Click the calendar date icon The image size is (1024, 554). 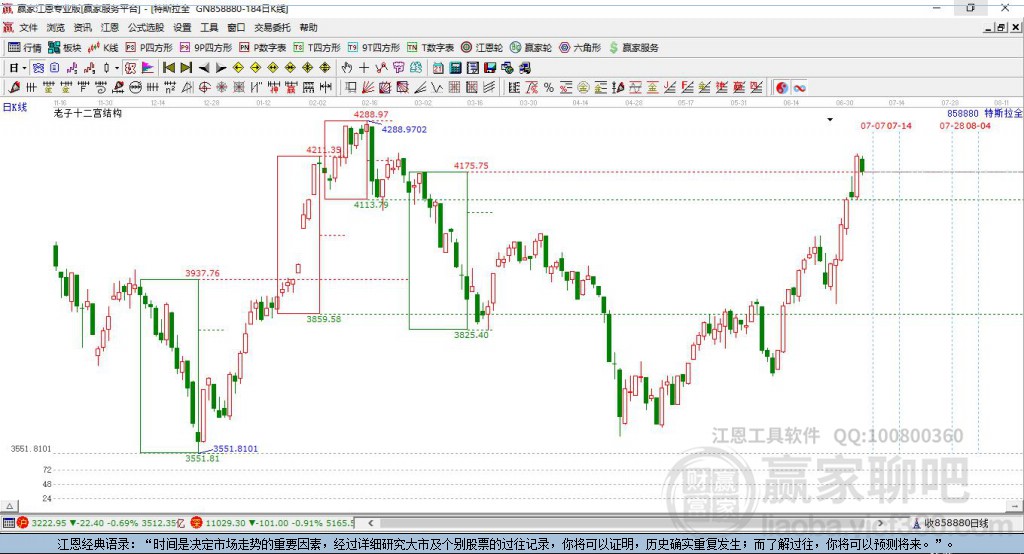(x=438, y=68)
